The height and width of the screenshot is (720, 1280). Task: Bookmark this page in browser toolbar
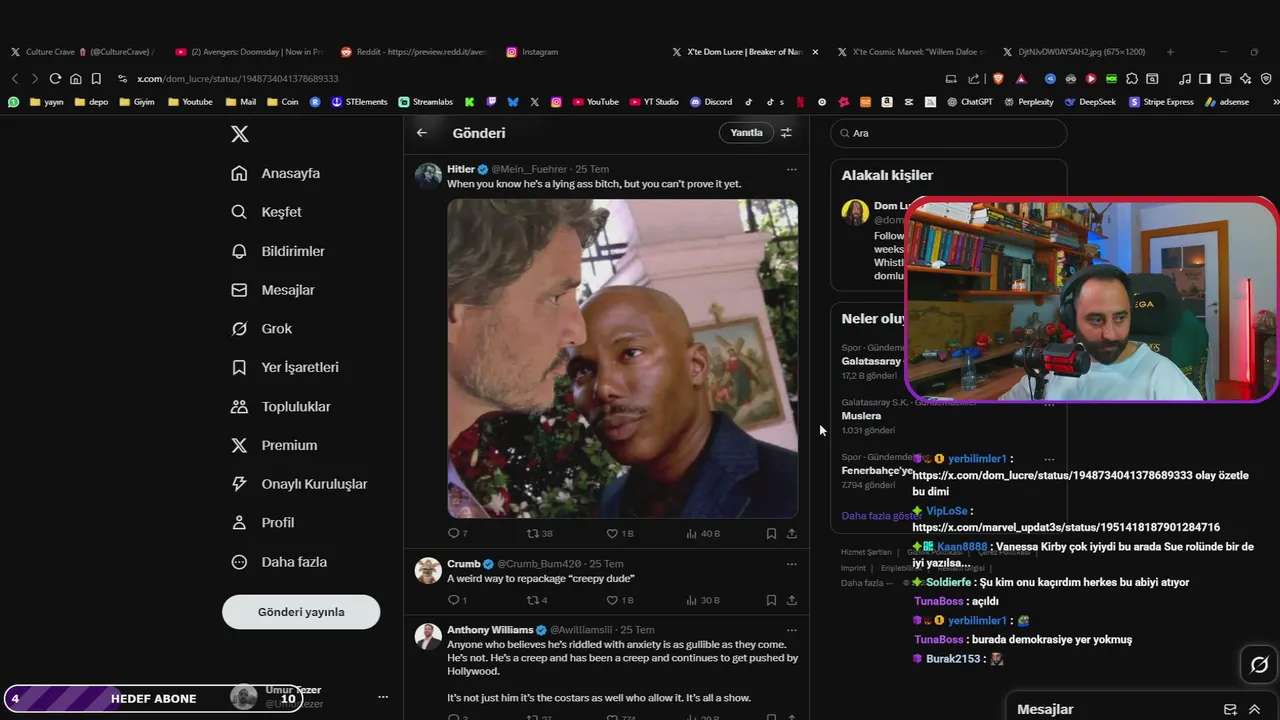(x=96, y=79)
